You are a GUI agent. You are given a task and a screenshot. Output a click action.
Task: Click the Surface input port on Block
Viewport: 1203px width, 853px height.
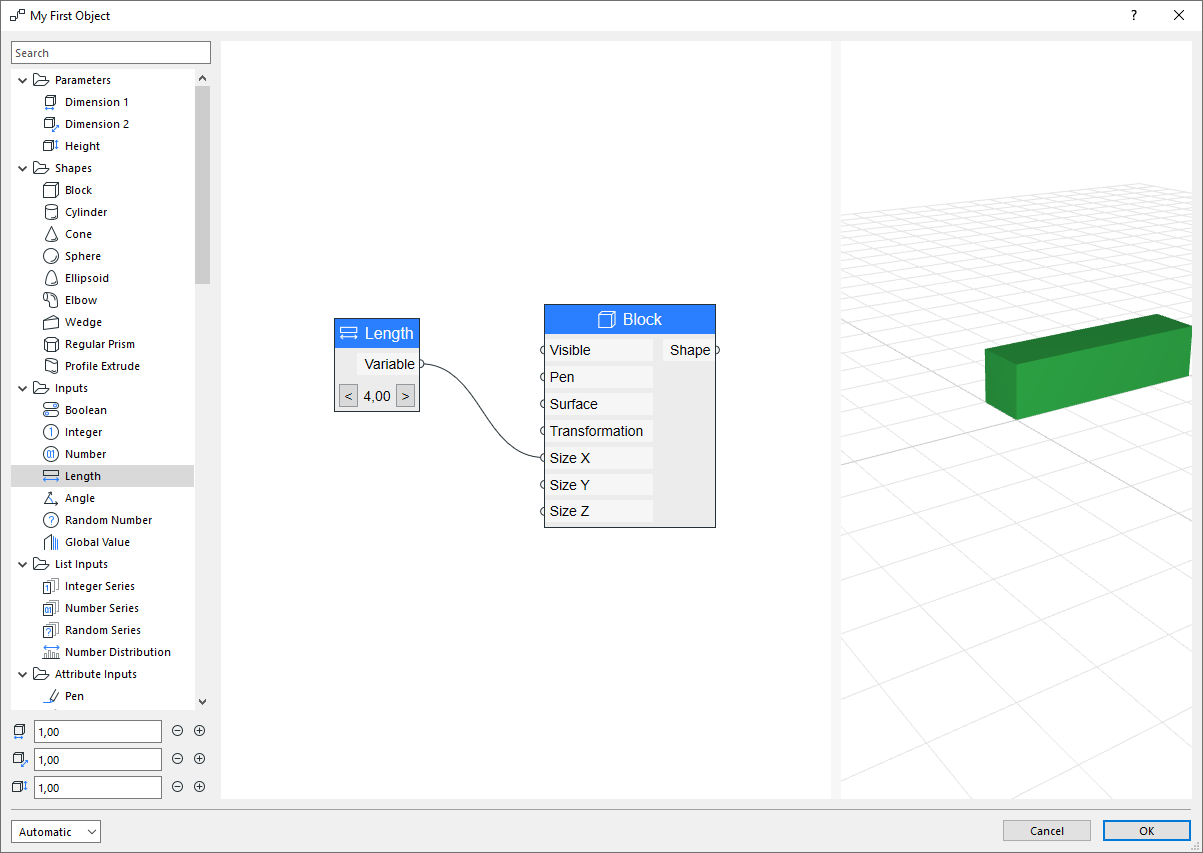[543, 404]
